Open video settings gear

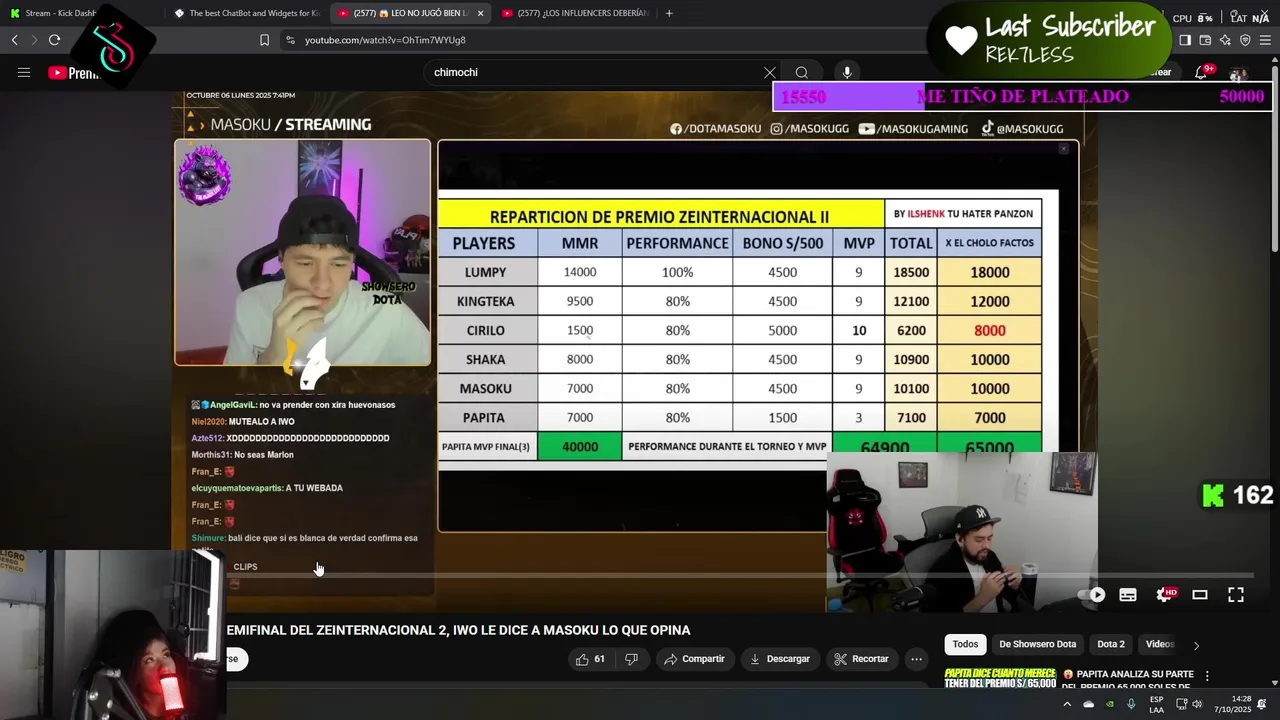[1164, 594]
